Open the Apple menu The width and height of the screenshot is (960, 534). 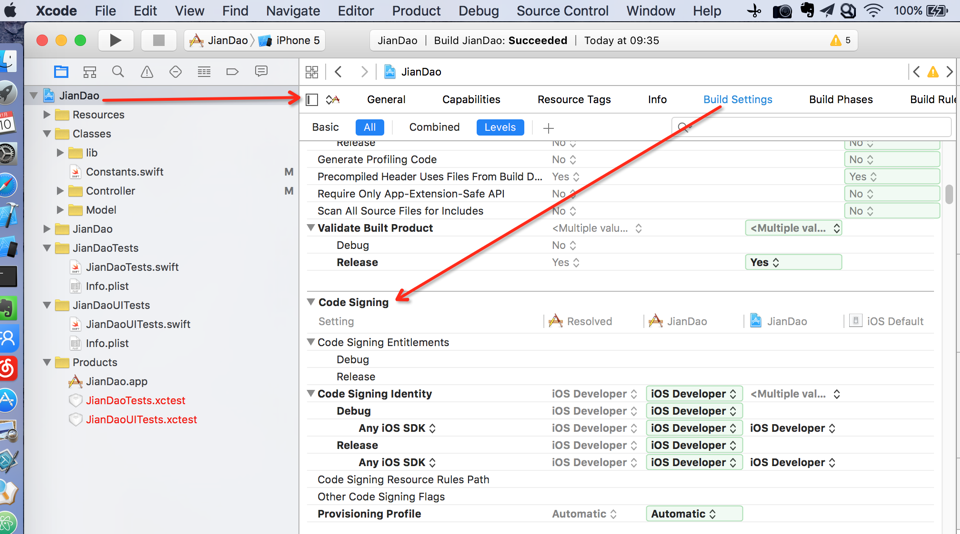[10, 10]
